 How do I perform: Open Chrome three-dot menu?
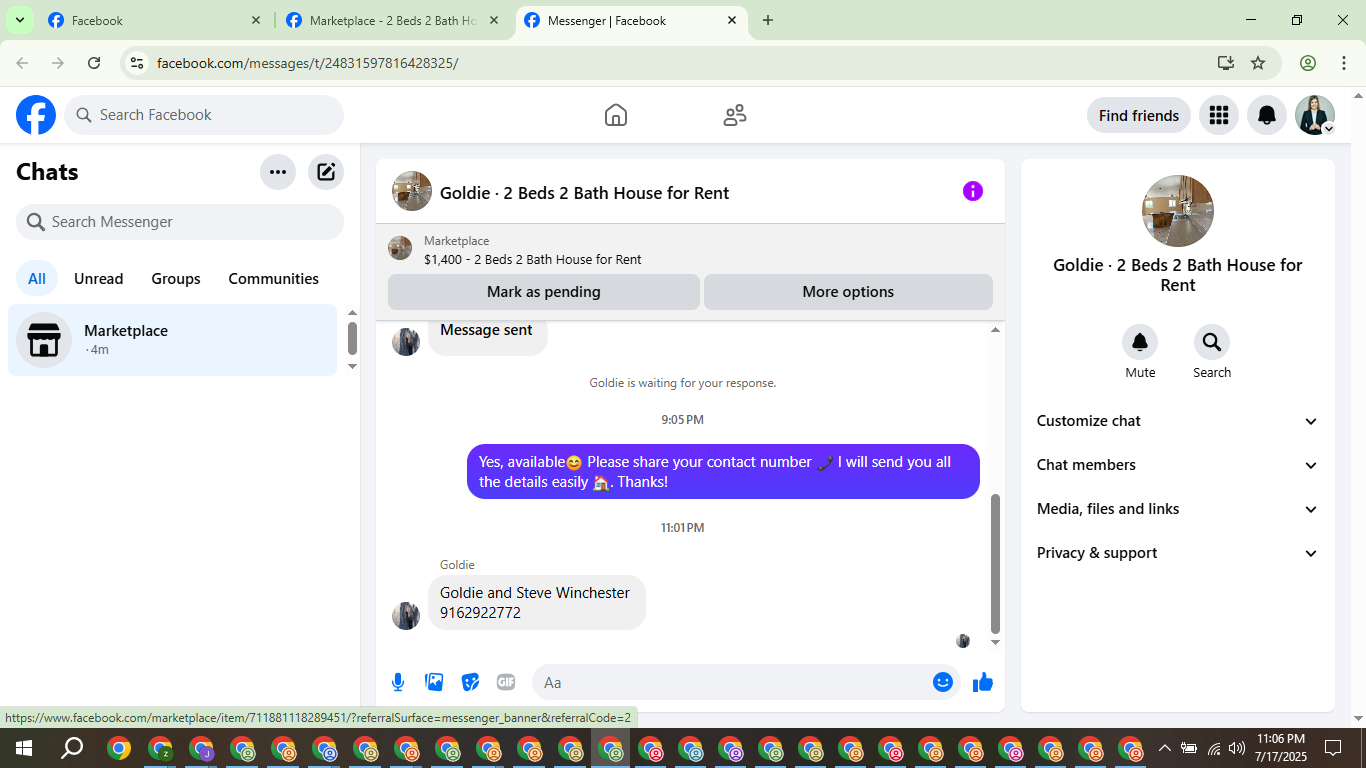point(1343,63)
